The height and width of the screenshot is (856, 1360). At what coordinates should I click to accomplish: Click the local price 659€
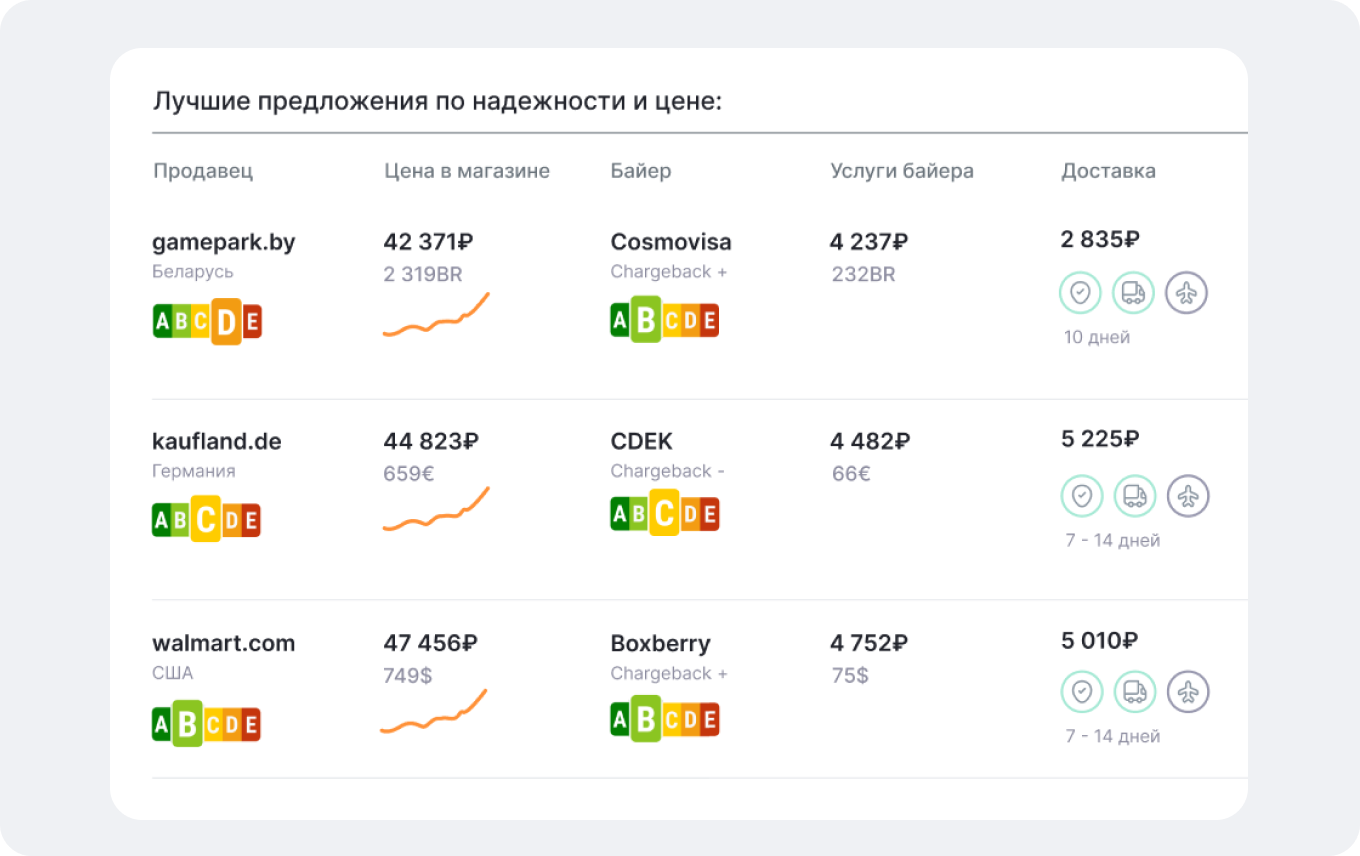point(409,473)
